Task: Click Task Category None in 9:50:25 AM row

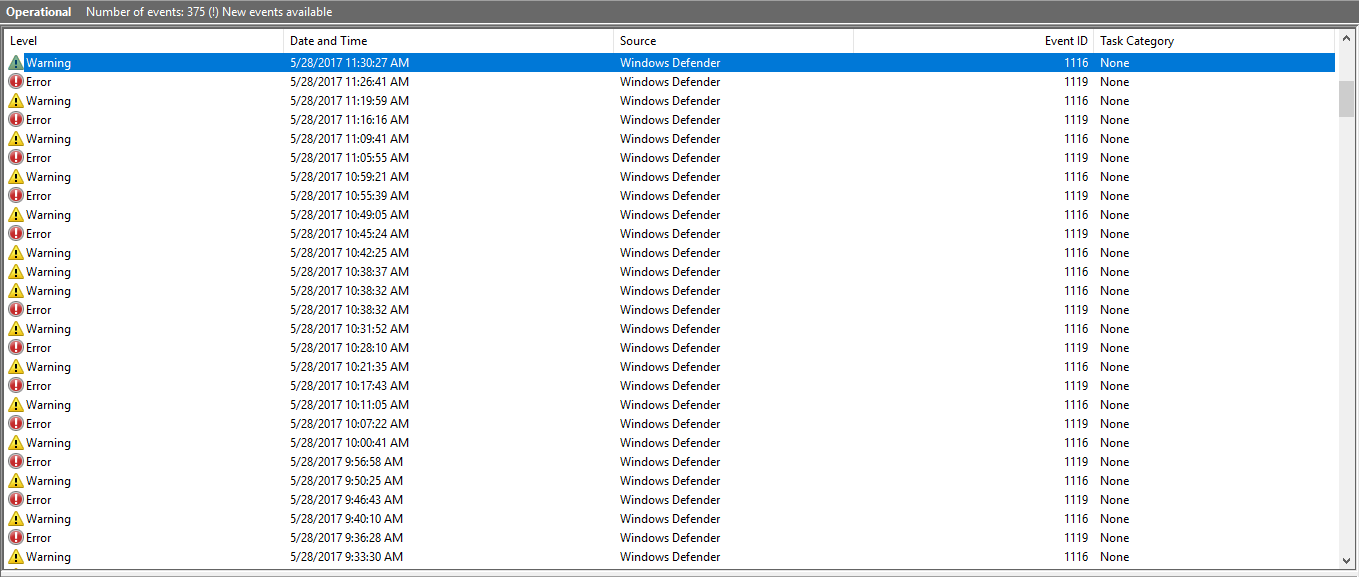Action: [1115, 481]
